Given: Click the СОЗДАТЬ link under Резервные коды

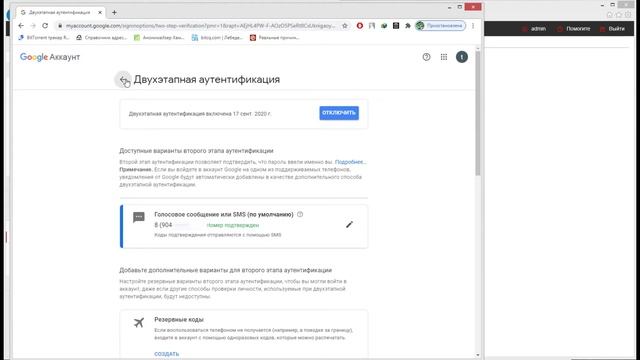Looking at the screenshot, I should coord(167,354).
